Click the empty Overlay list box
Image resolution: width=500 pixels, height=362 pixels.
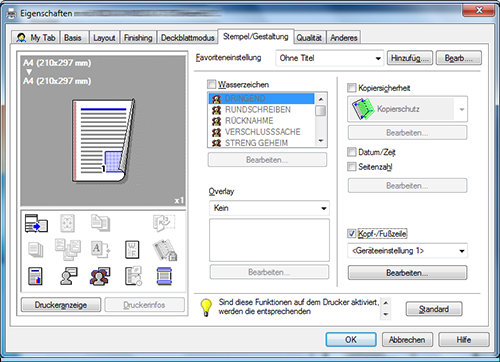tap(269, 240)
